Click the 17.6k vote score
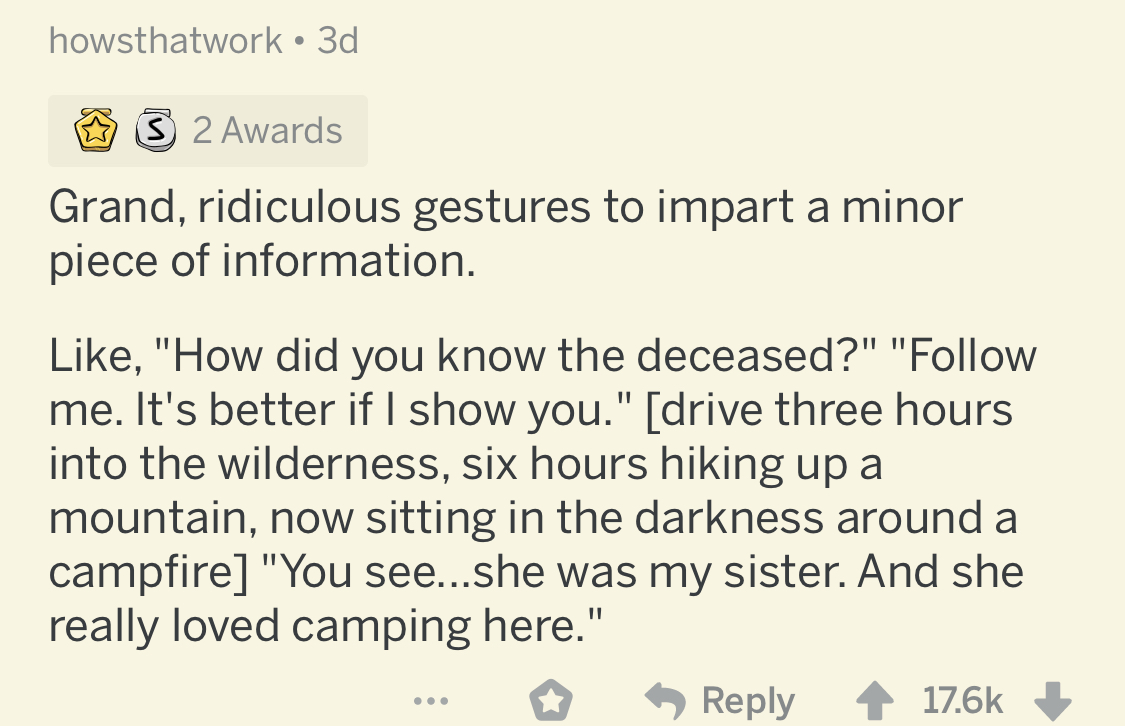 pyautogui.click(x=962, y=701)
